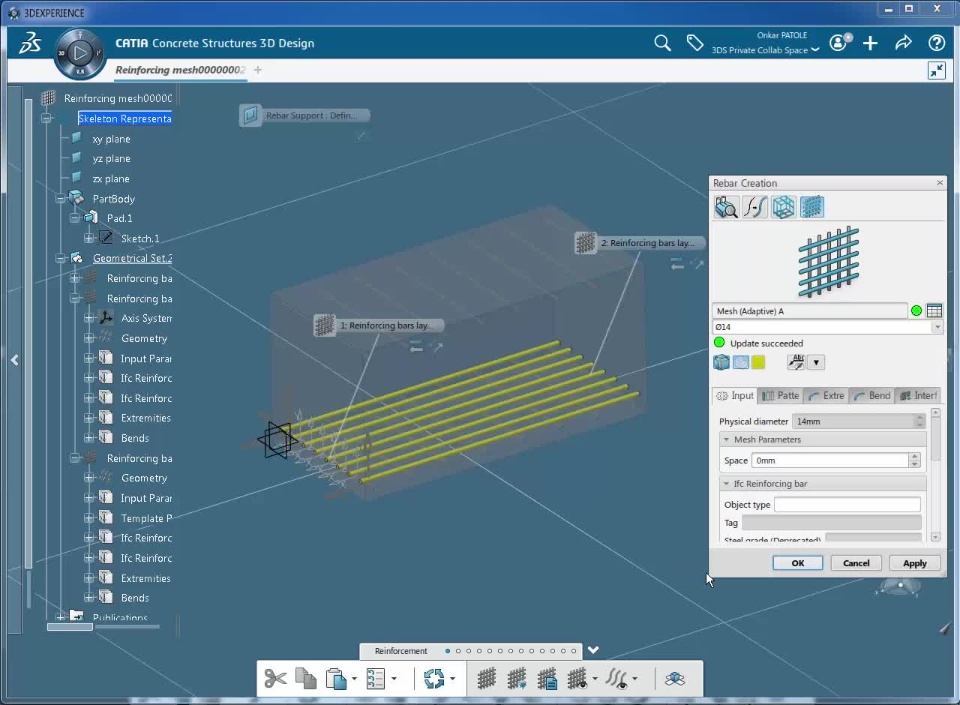The height and width of the screenshot is (705, 960).
Task: Toggle the solid cube display icon
Action: click(x=721, y=362)
